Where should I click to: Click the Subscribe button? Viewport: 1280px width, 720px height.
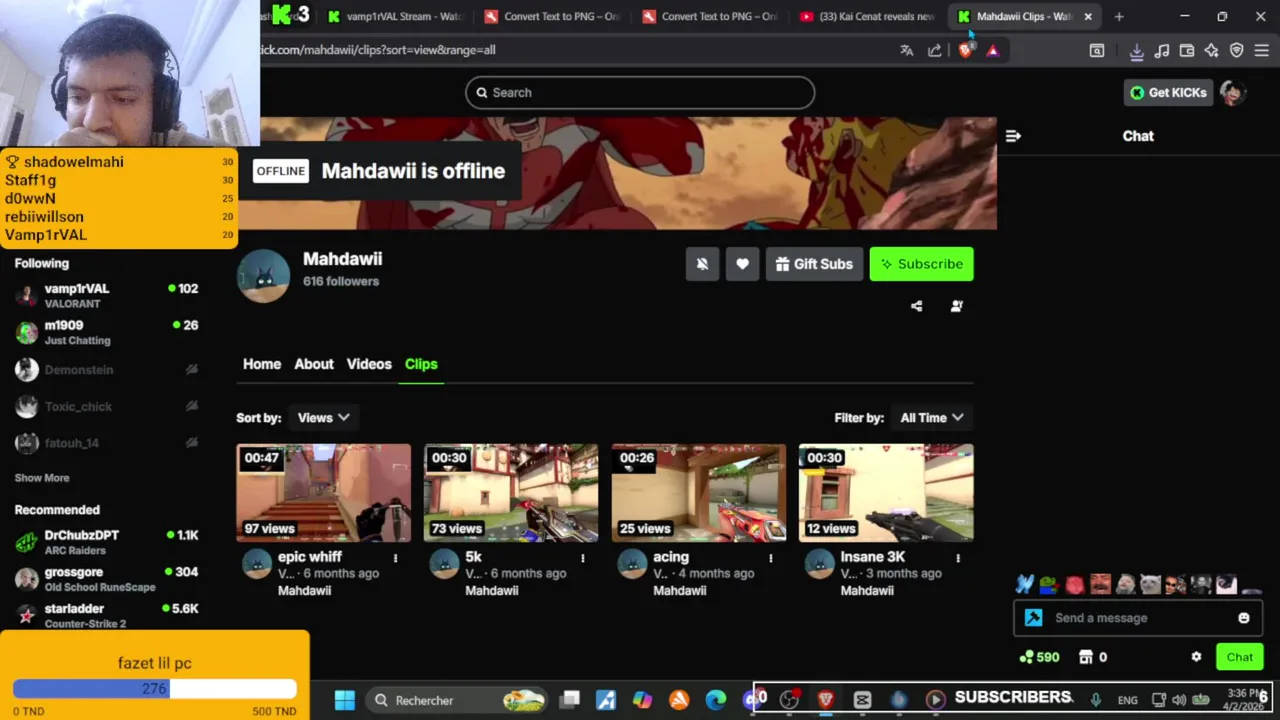click(922, 264)
